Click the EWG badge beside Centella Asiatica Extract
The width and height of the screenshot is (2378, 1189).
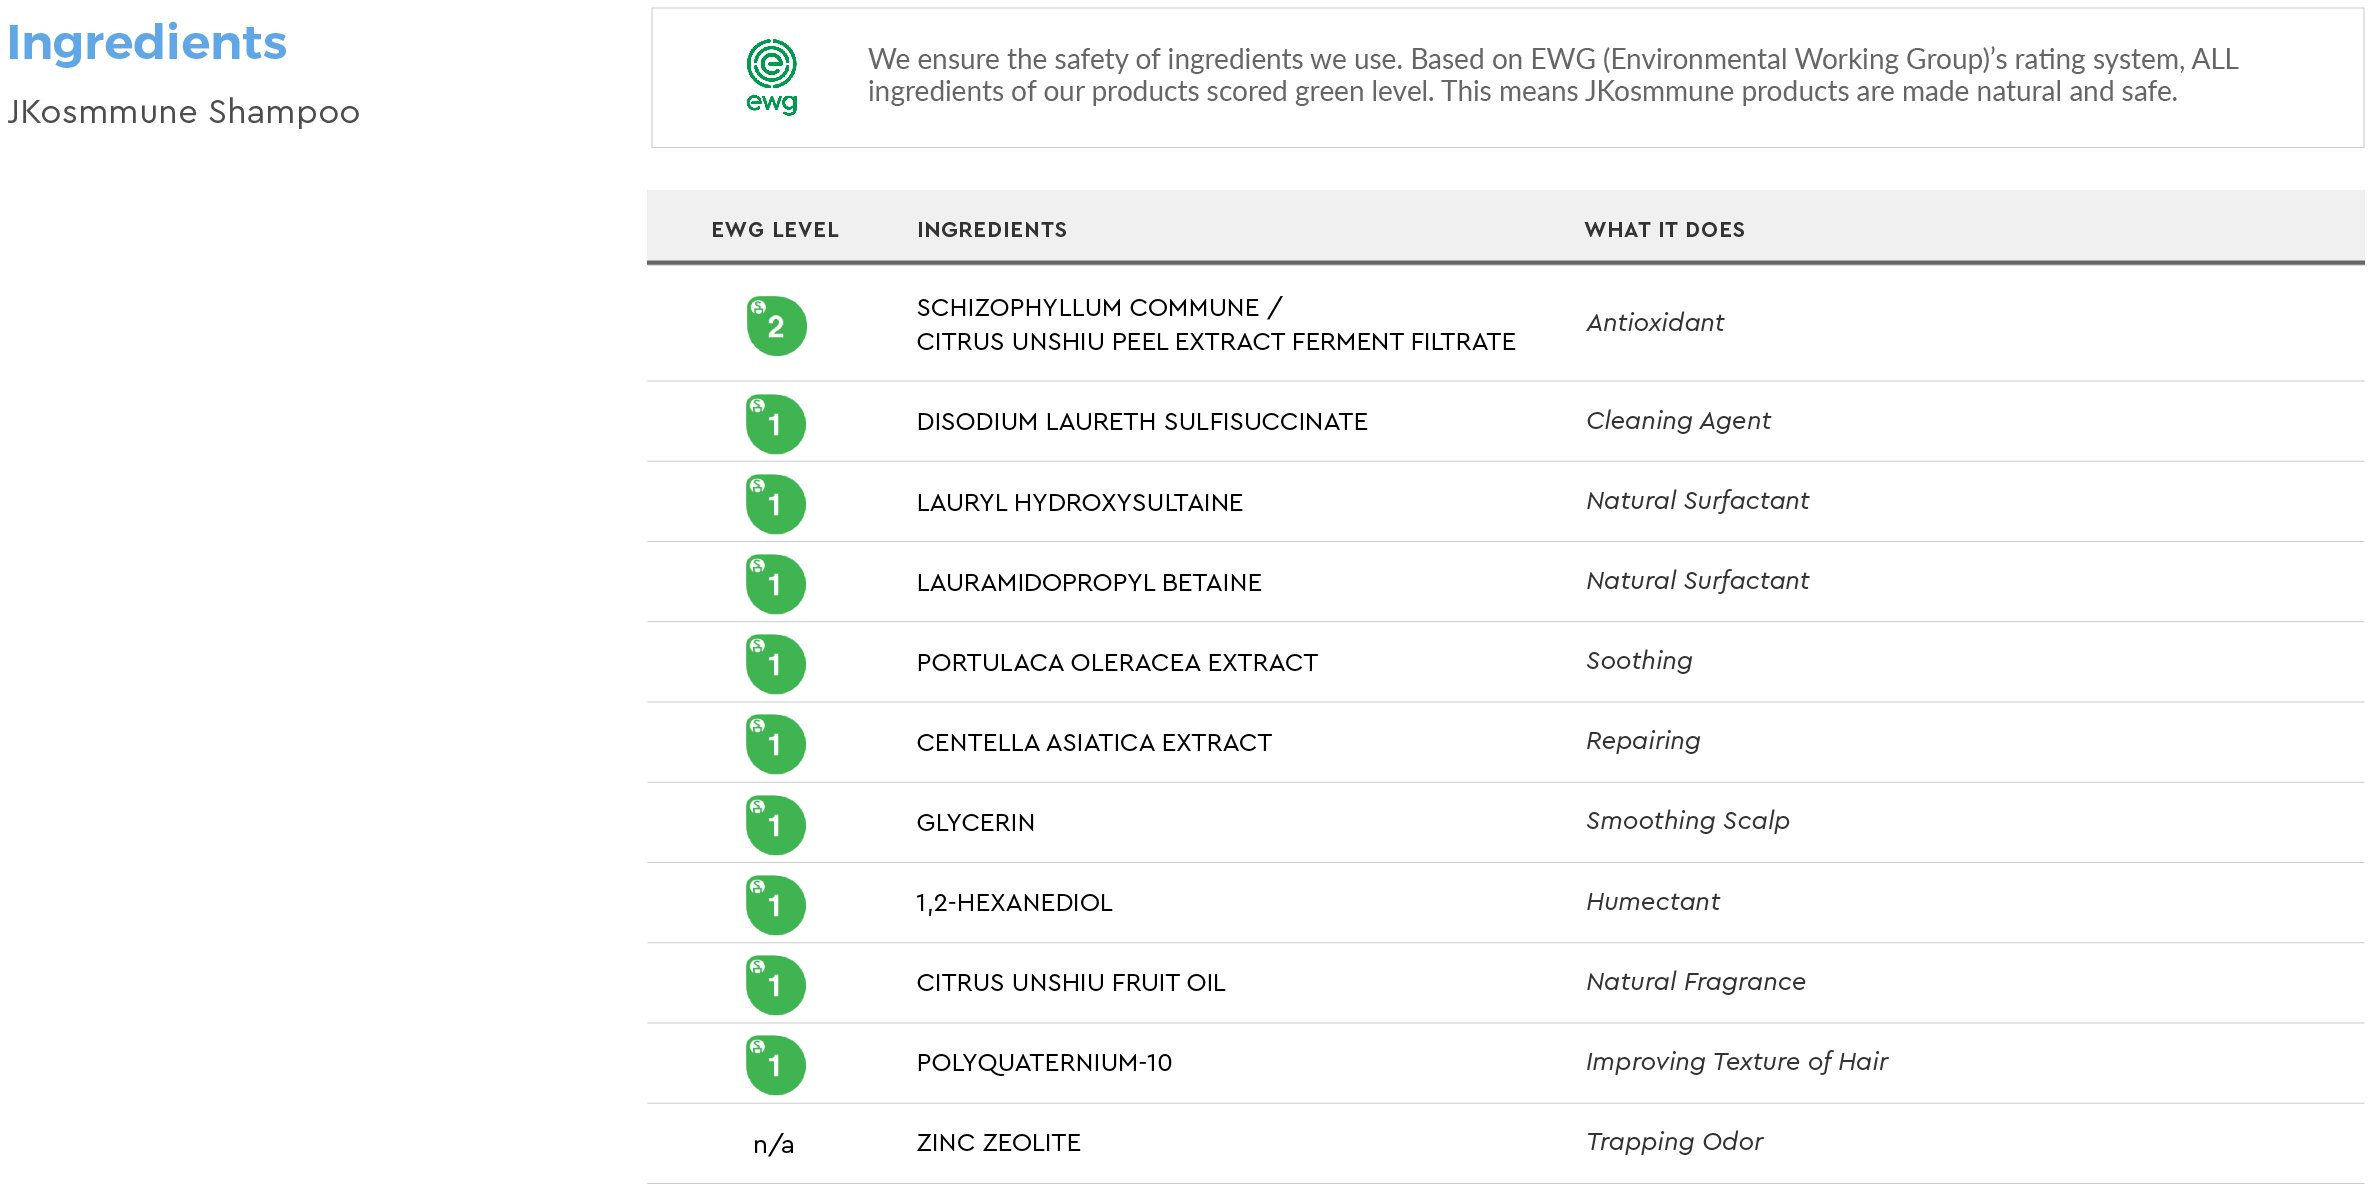(775, 744)
